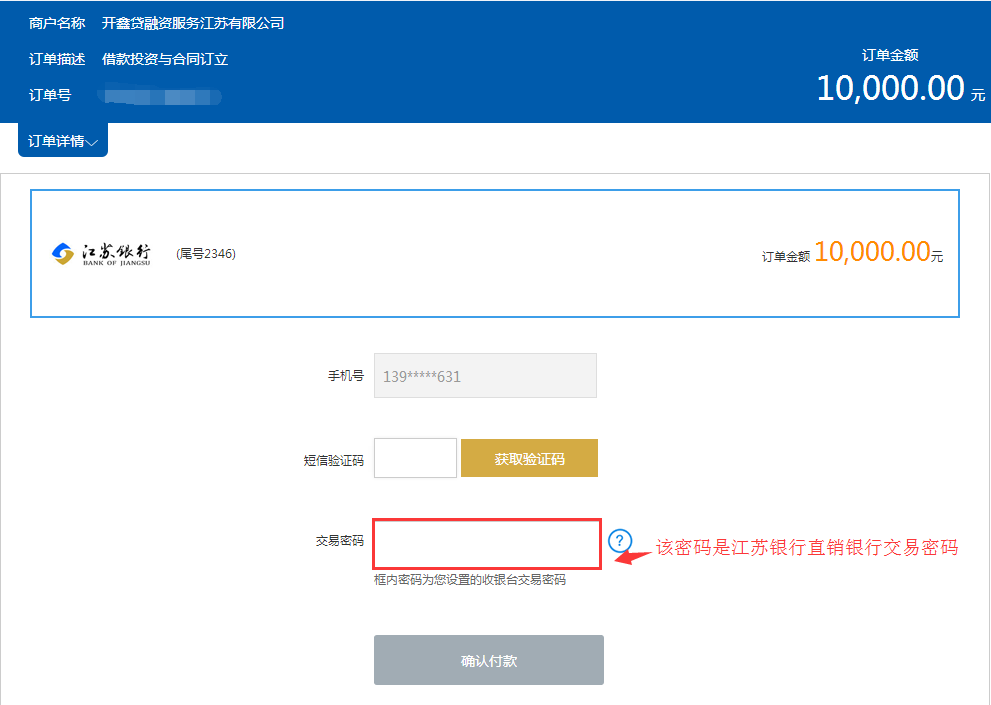Click the masked 手机号 field

[485, 376]
